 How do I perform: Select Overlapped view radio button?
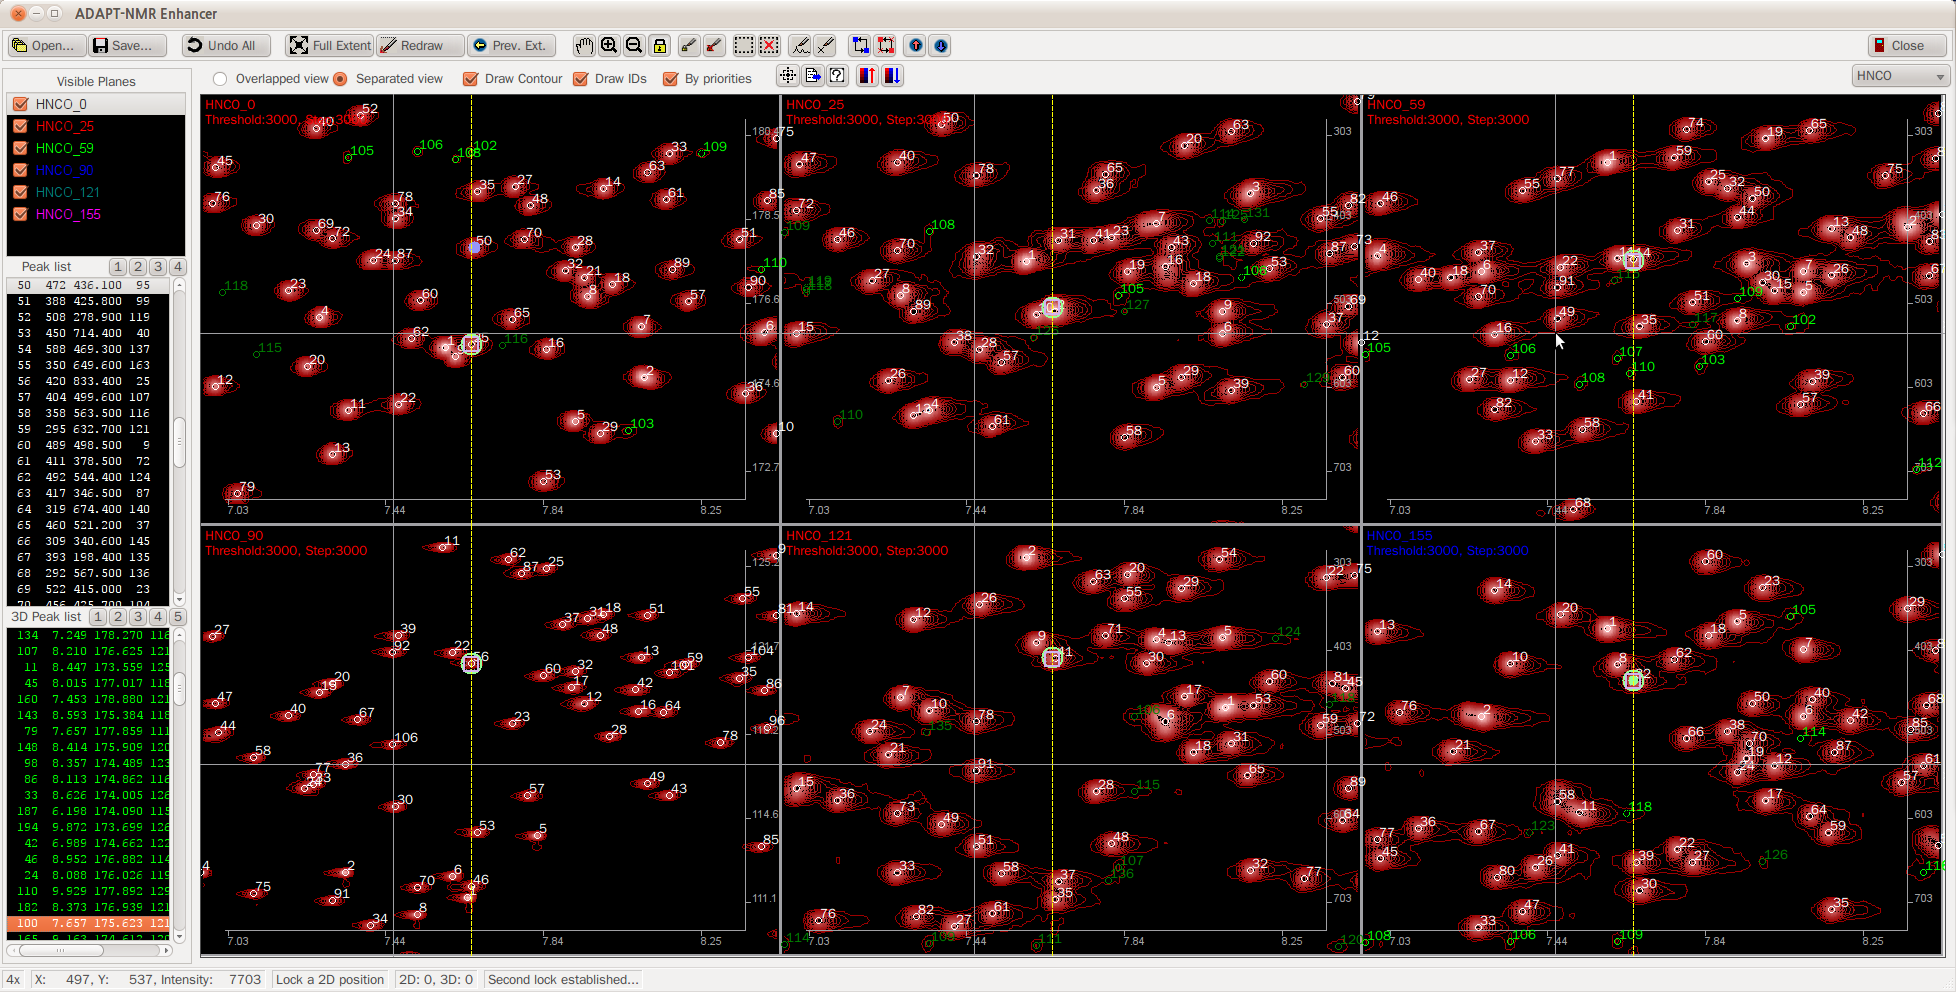220,79
